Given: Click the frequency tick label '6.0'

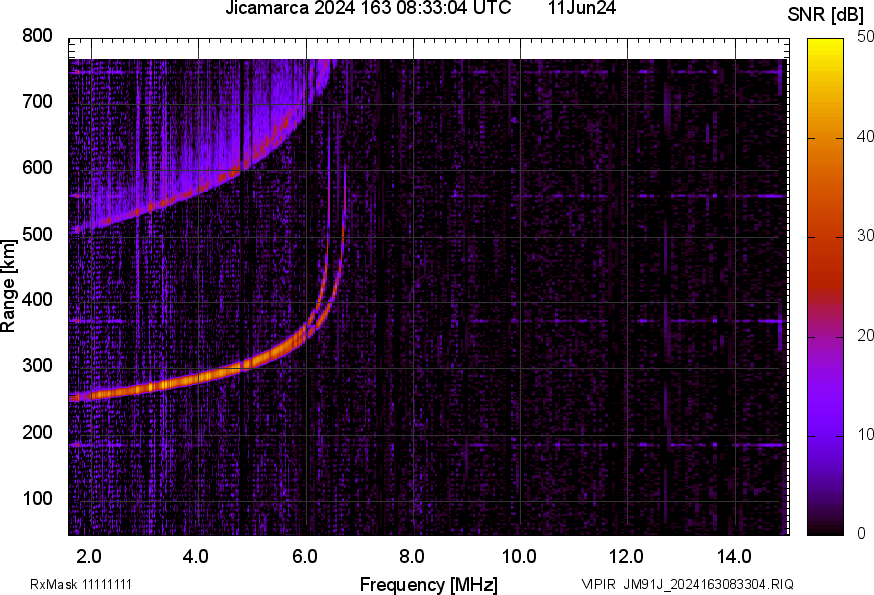Looking at the screenshot, I should pos(304,557).
